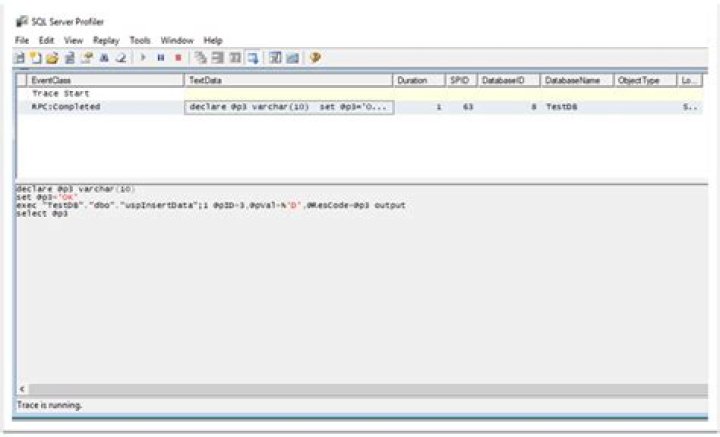720x437 pixels.
Task: Click the Clear Trace Window eraser icon
Action: [x=121, y=58]
